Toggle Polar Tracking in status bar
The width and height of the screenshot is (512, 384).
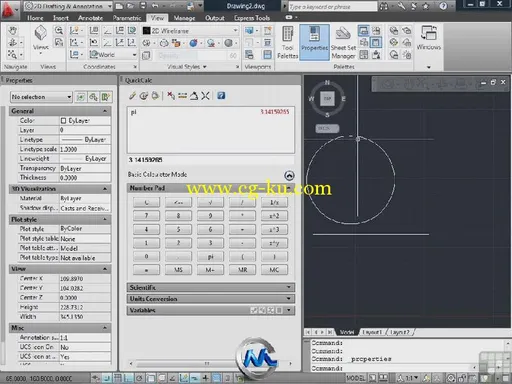pyautogui.click(x=139, y=378)
